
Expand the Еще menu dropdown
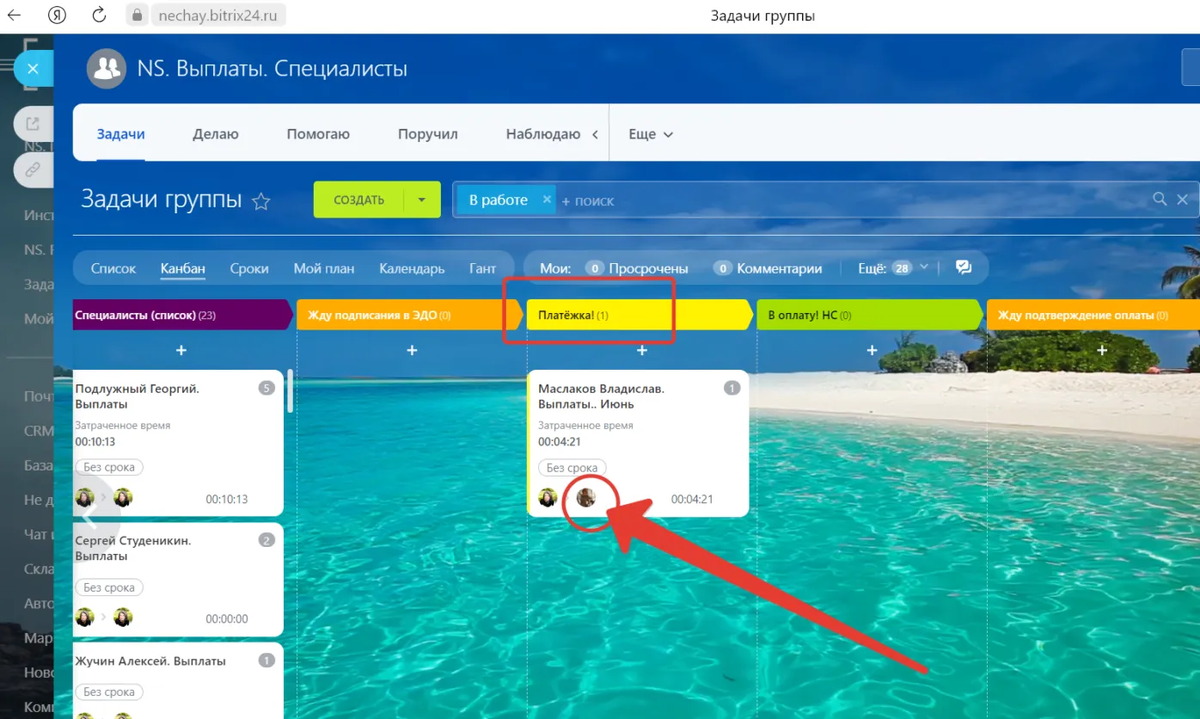click(x=650, y=134)
